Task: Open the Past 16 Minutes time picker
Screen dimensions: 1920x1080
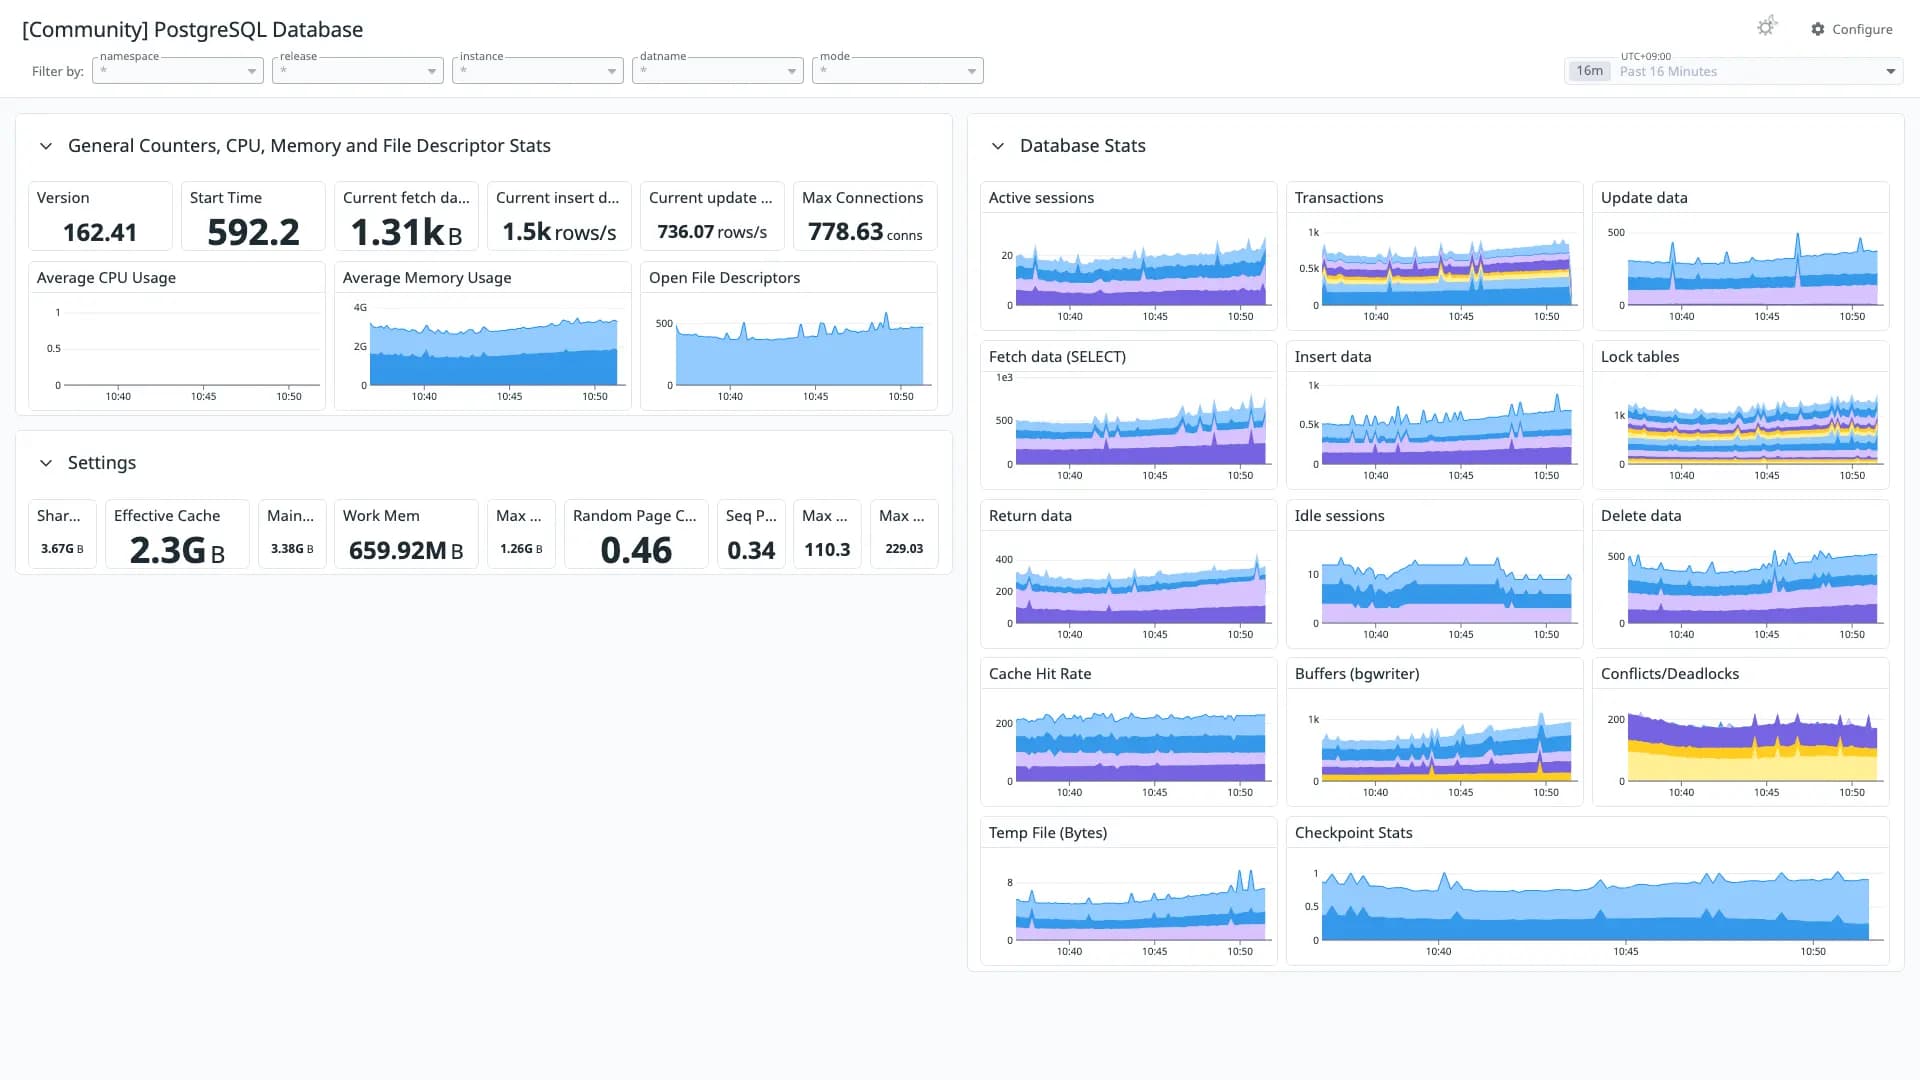Action: click(x=1733, y=71)
